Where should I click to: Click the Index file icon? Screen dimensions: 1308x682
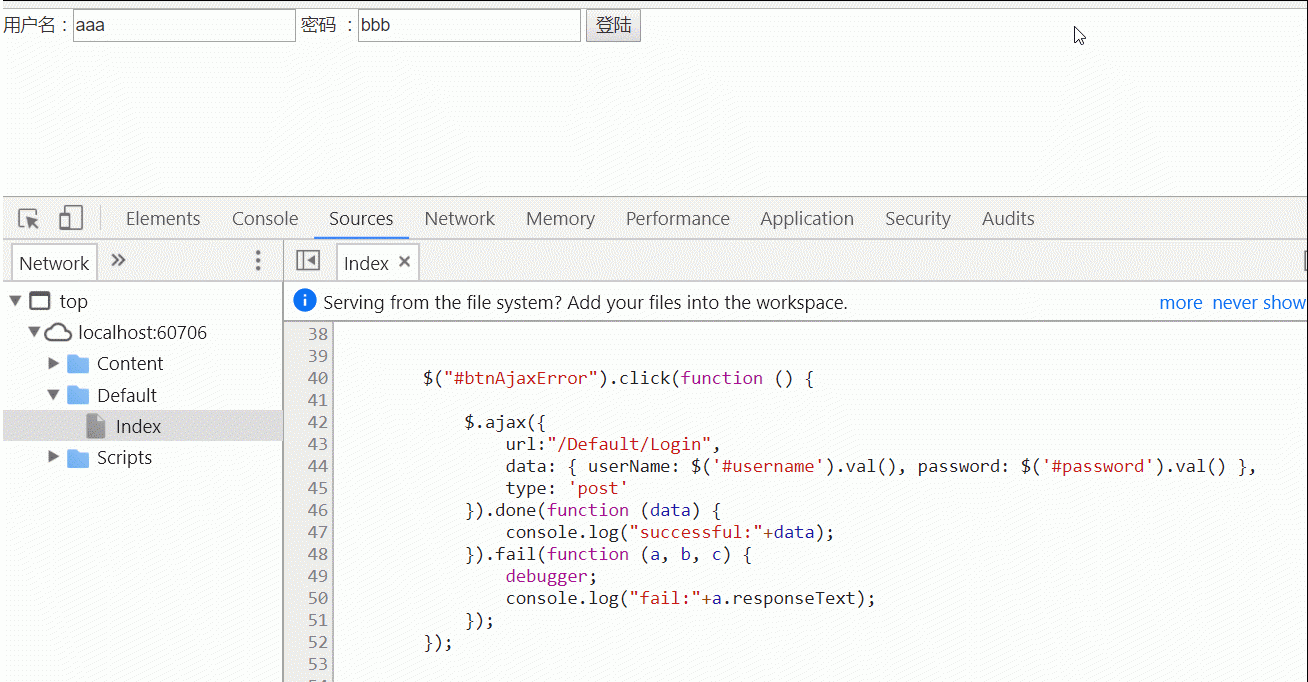96,426
